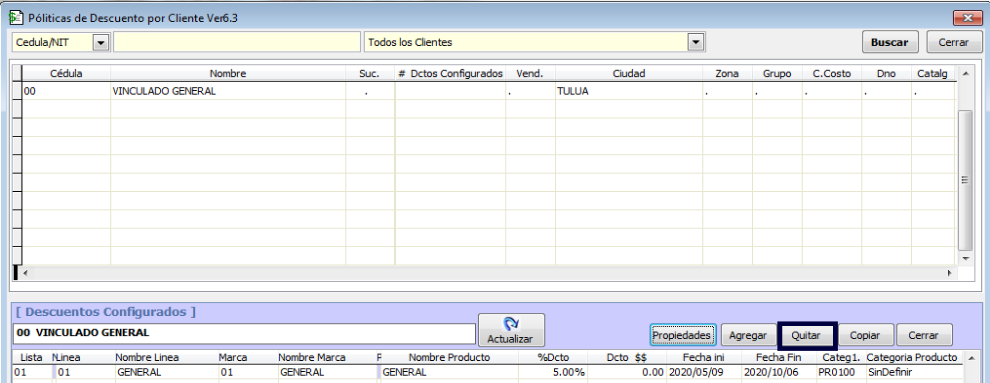Click the Actualizar refresh icon button
990x383 pixels.
511,330
